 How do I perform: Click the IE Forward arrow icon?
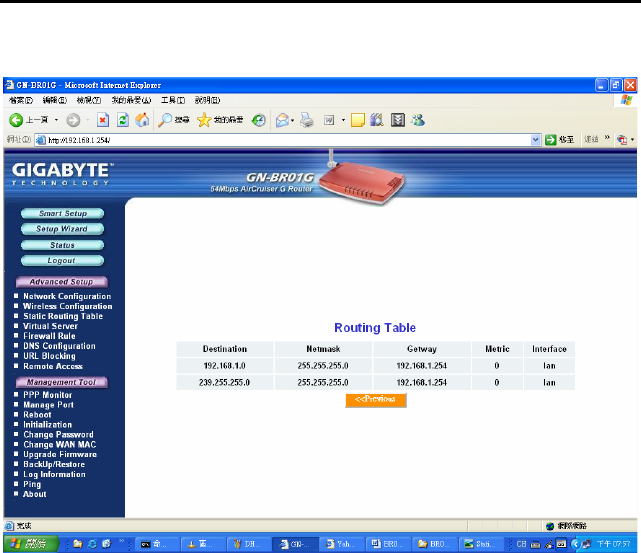[x=73, y=120]
